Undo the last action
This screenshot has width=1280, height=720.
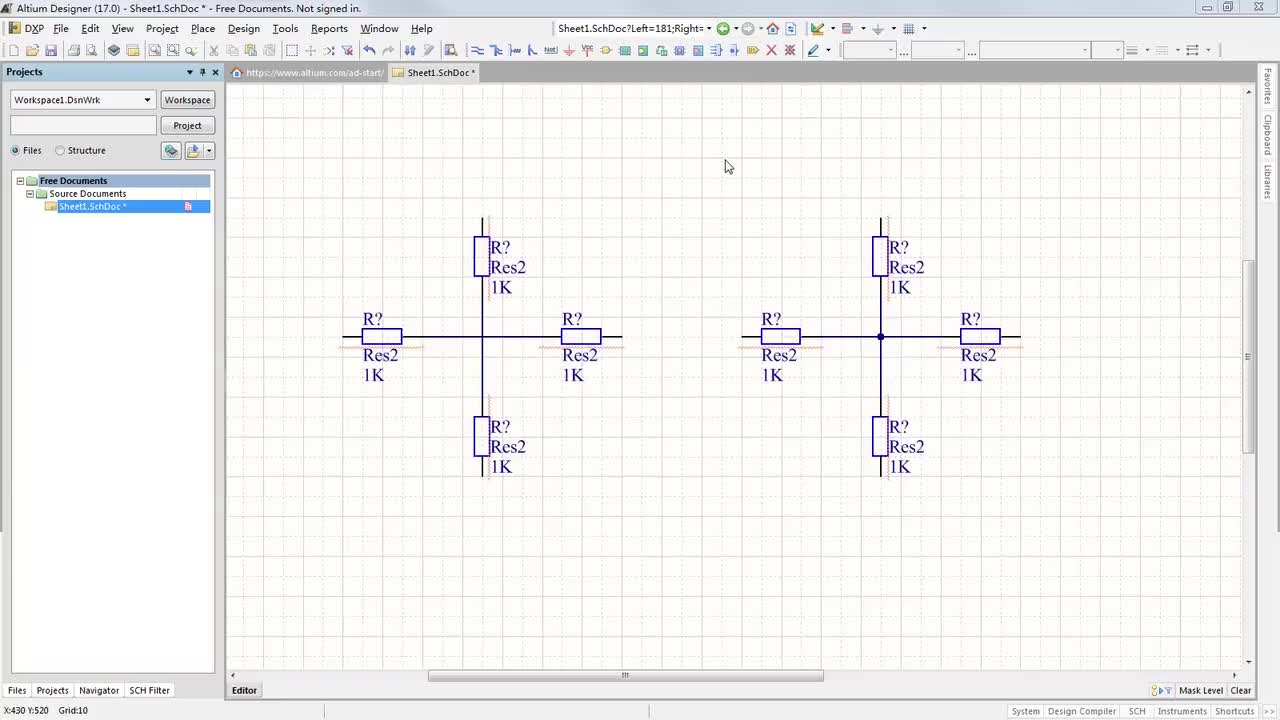pos(369,50)
